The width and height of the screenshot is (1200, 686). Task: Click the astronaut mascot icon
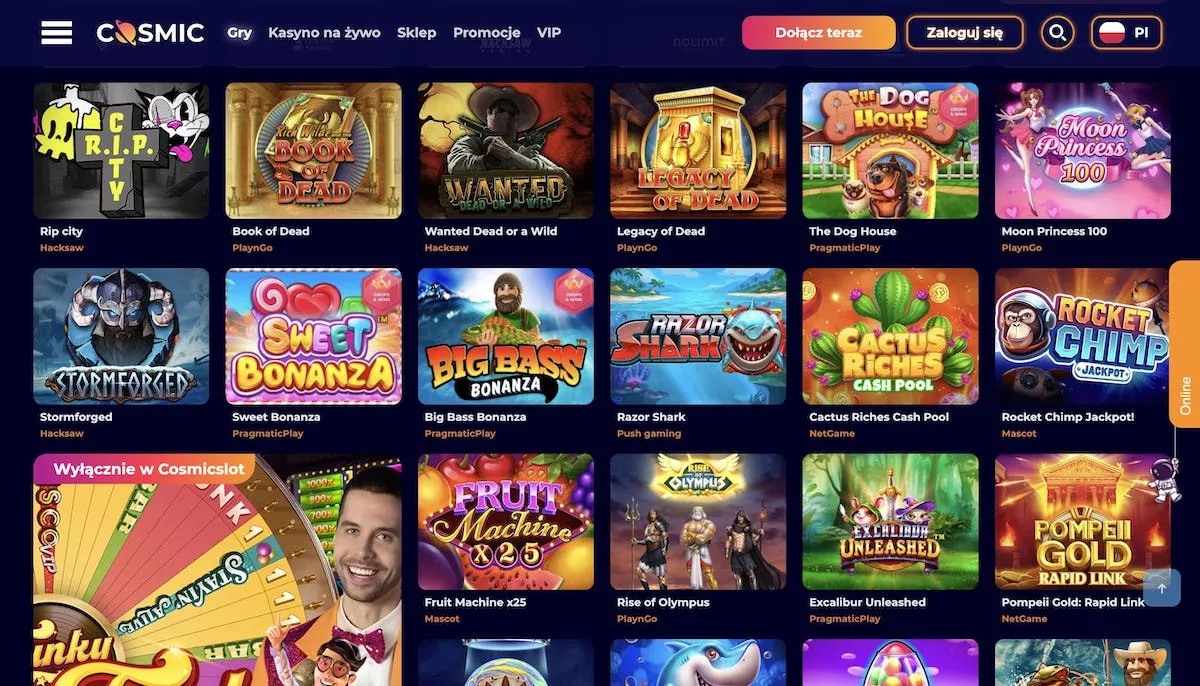[1163, 478]
